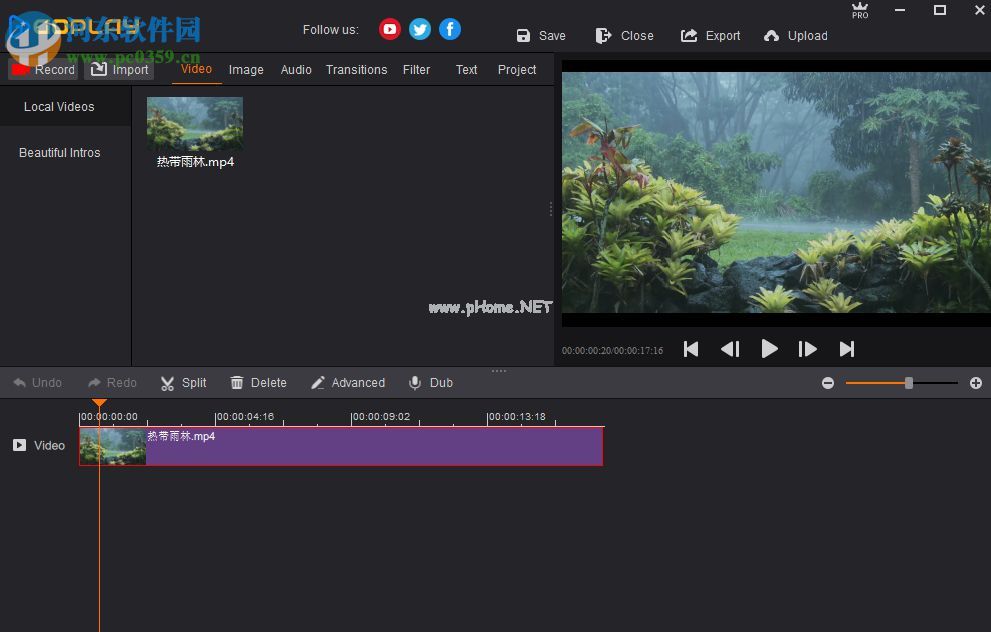
Task: Click the preview timecode display
Action: pyautogui.click(x=612, y=351)
